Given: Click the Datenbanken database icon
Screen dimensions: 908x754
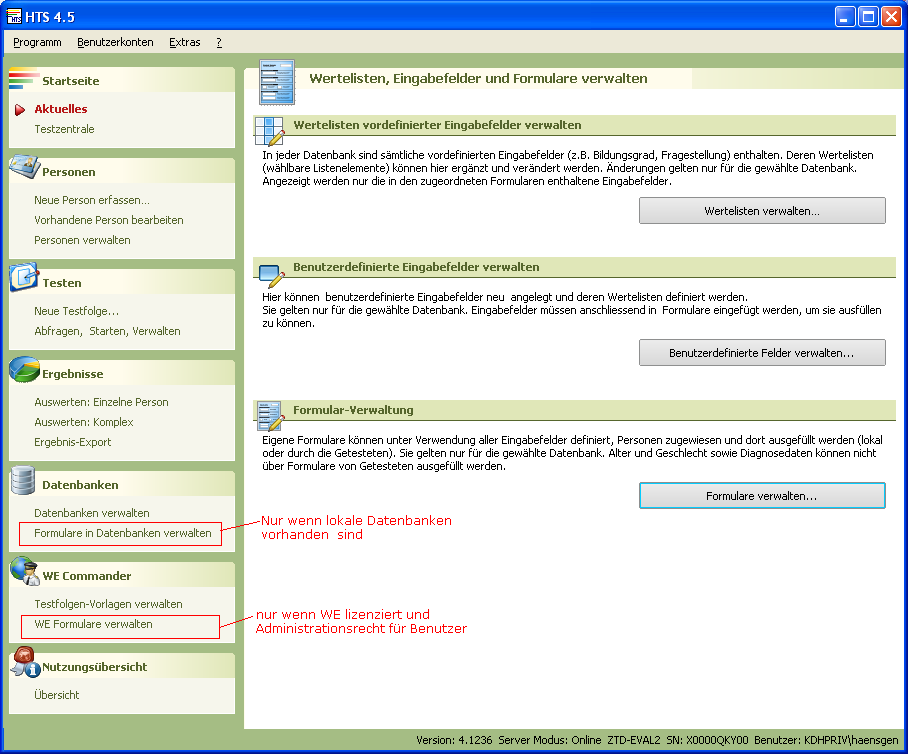Looking at the screenshot, I should [x=24, y=482].
